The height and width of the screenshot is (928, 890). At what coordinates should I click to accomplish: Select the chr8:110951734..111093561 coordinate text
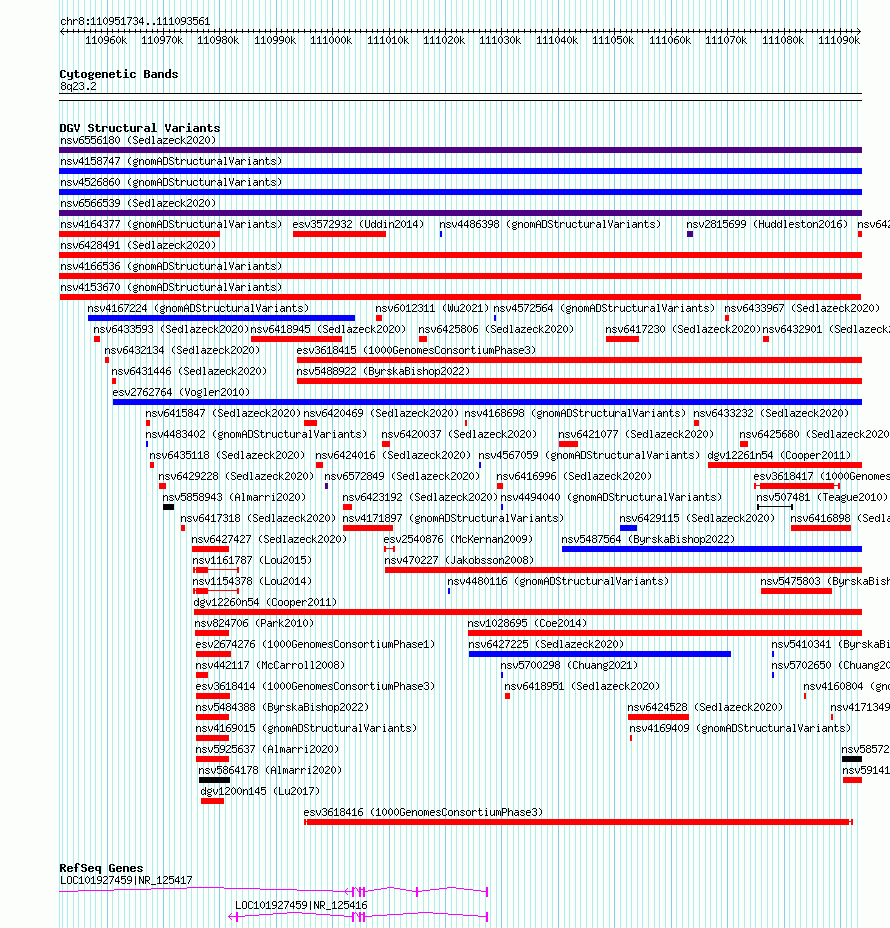(135, 21)
